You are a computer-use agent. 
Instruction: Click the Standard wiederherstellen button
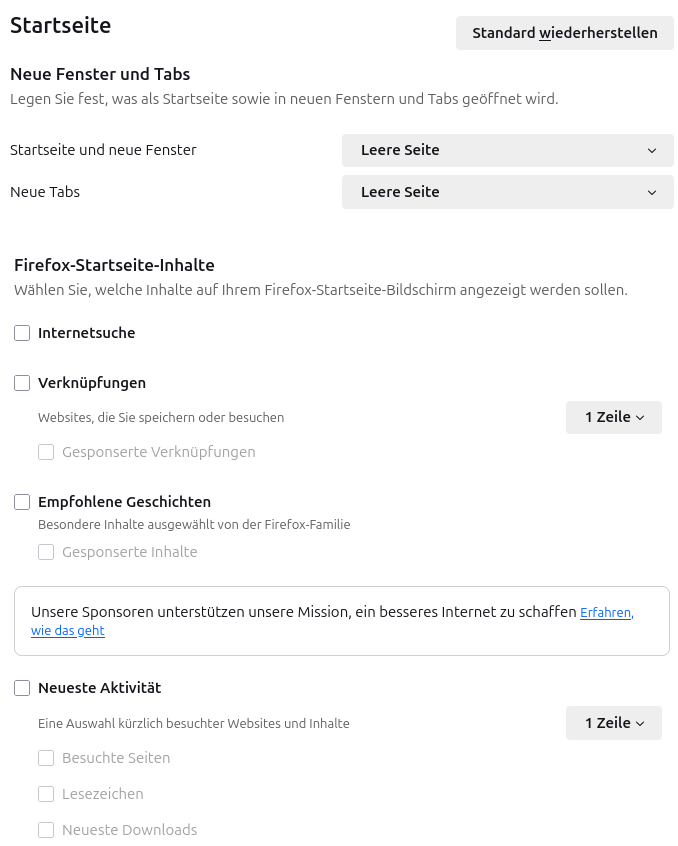pos(565,33)
